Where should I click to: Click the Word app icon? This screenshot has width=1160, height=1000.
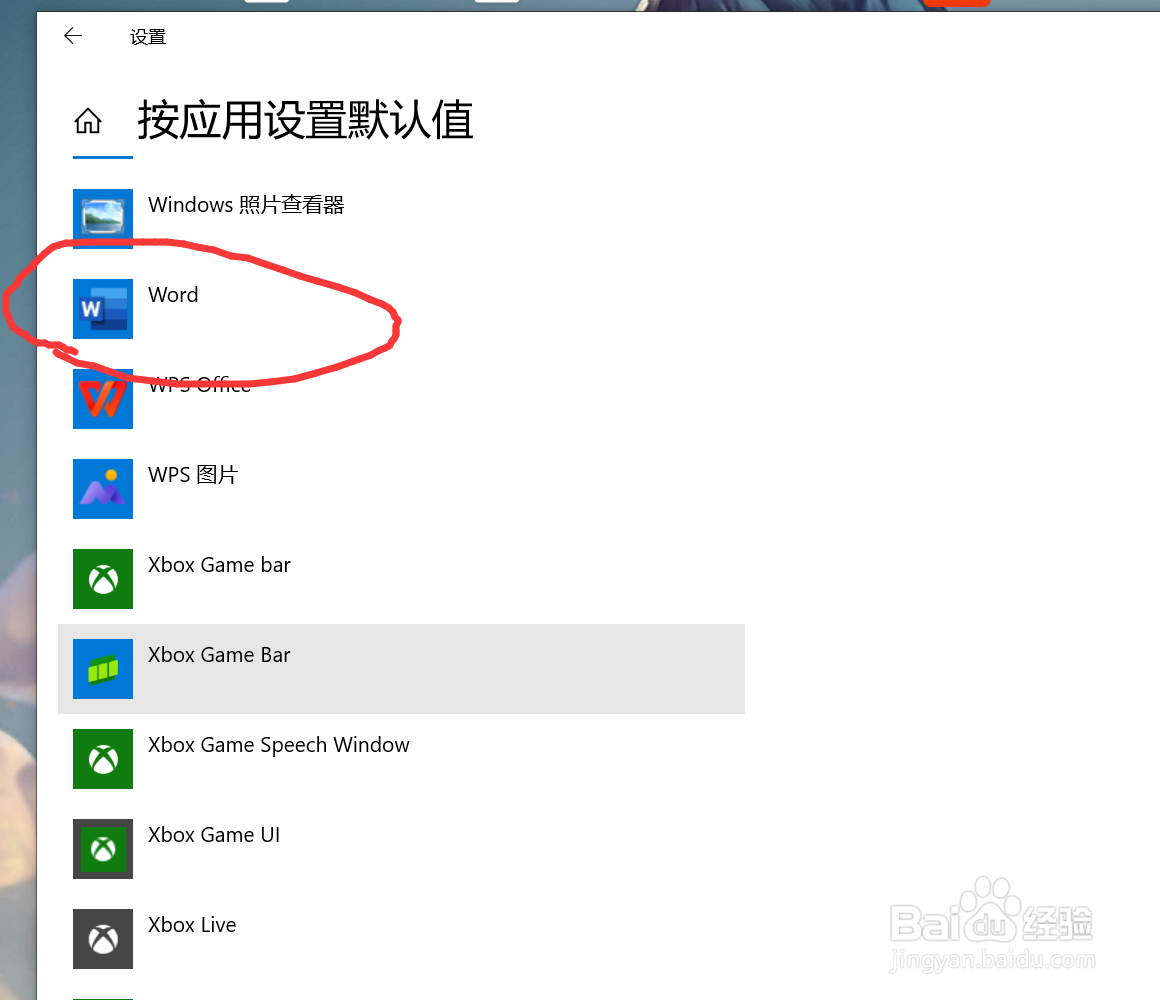click(x=103, y=308)
